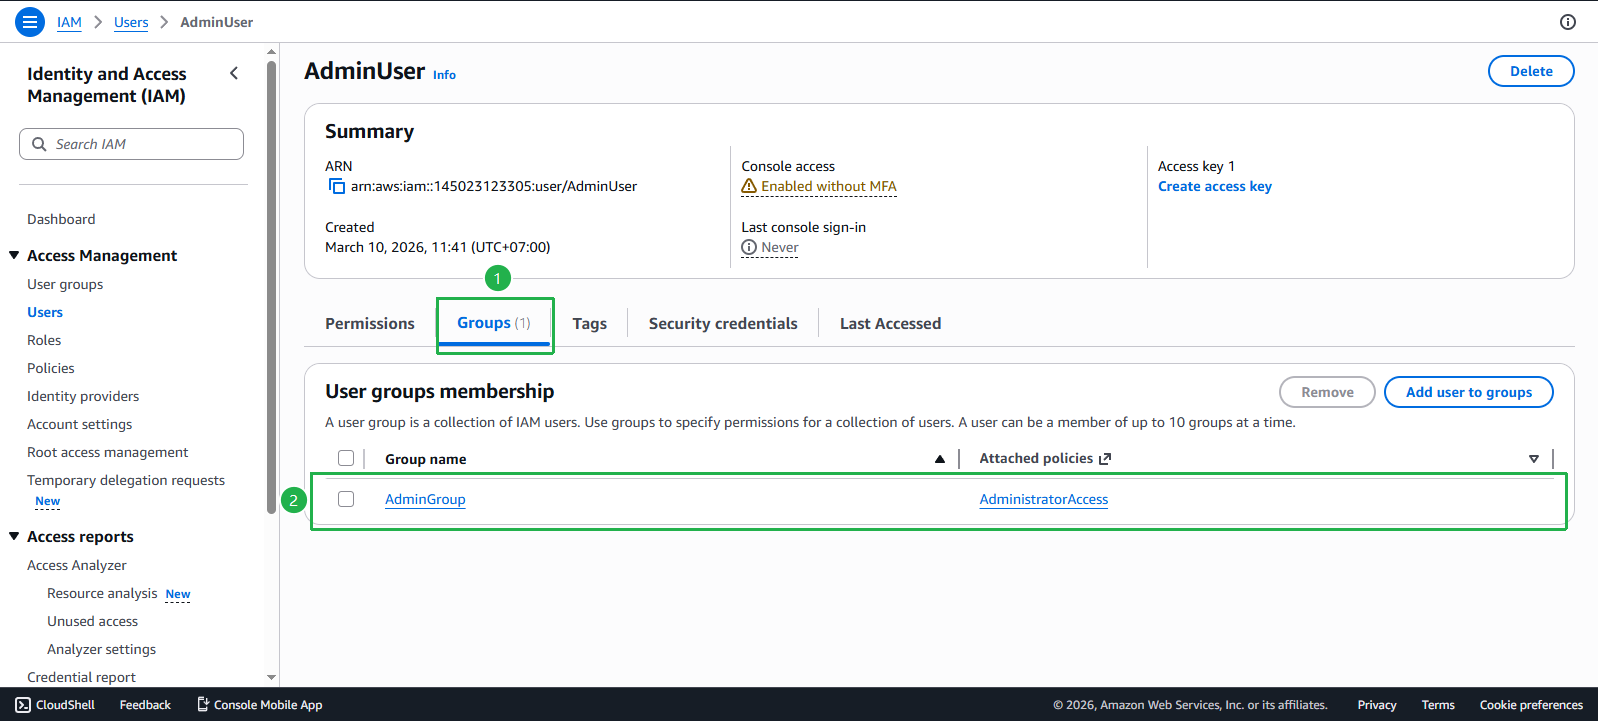The image size is (1598, 721).
Task: Open the Tags tab
Action: (x=590, y=323)
